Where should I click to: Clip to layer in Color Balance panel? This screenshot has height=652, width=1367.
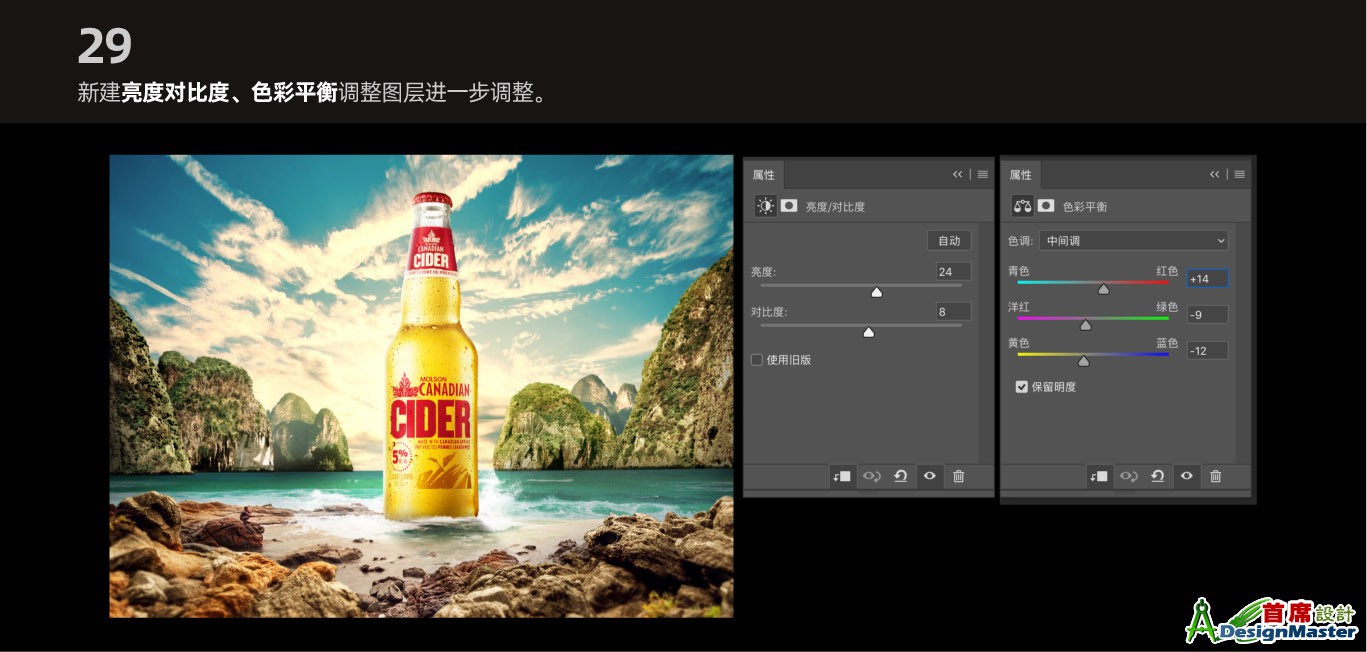coord(1099,477)
